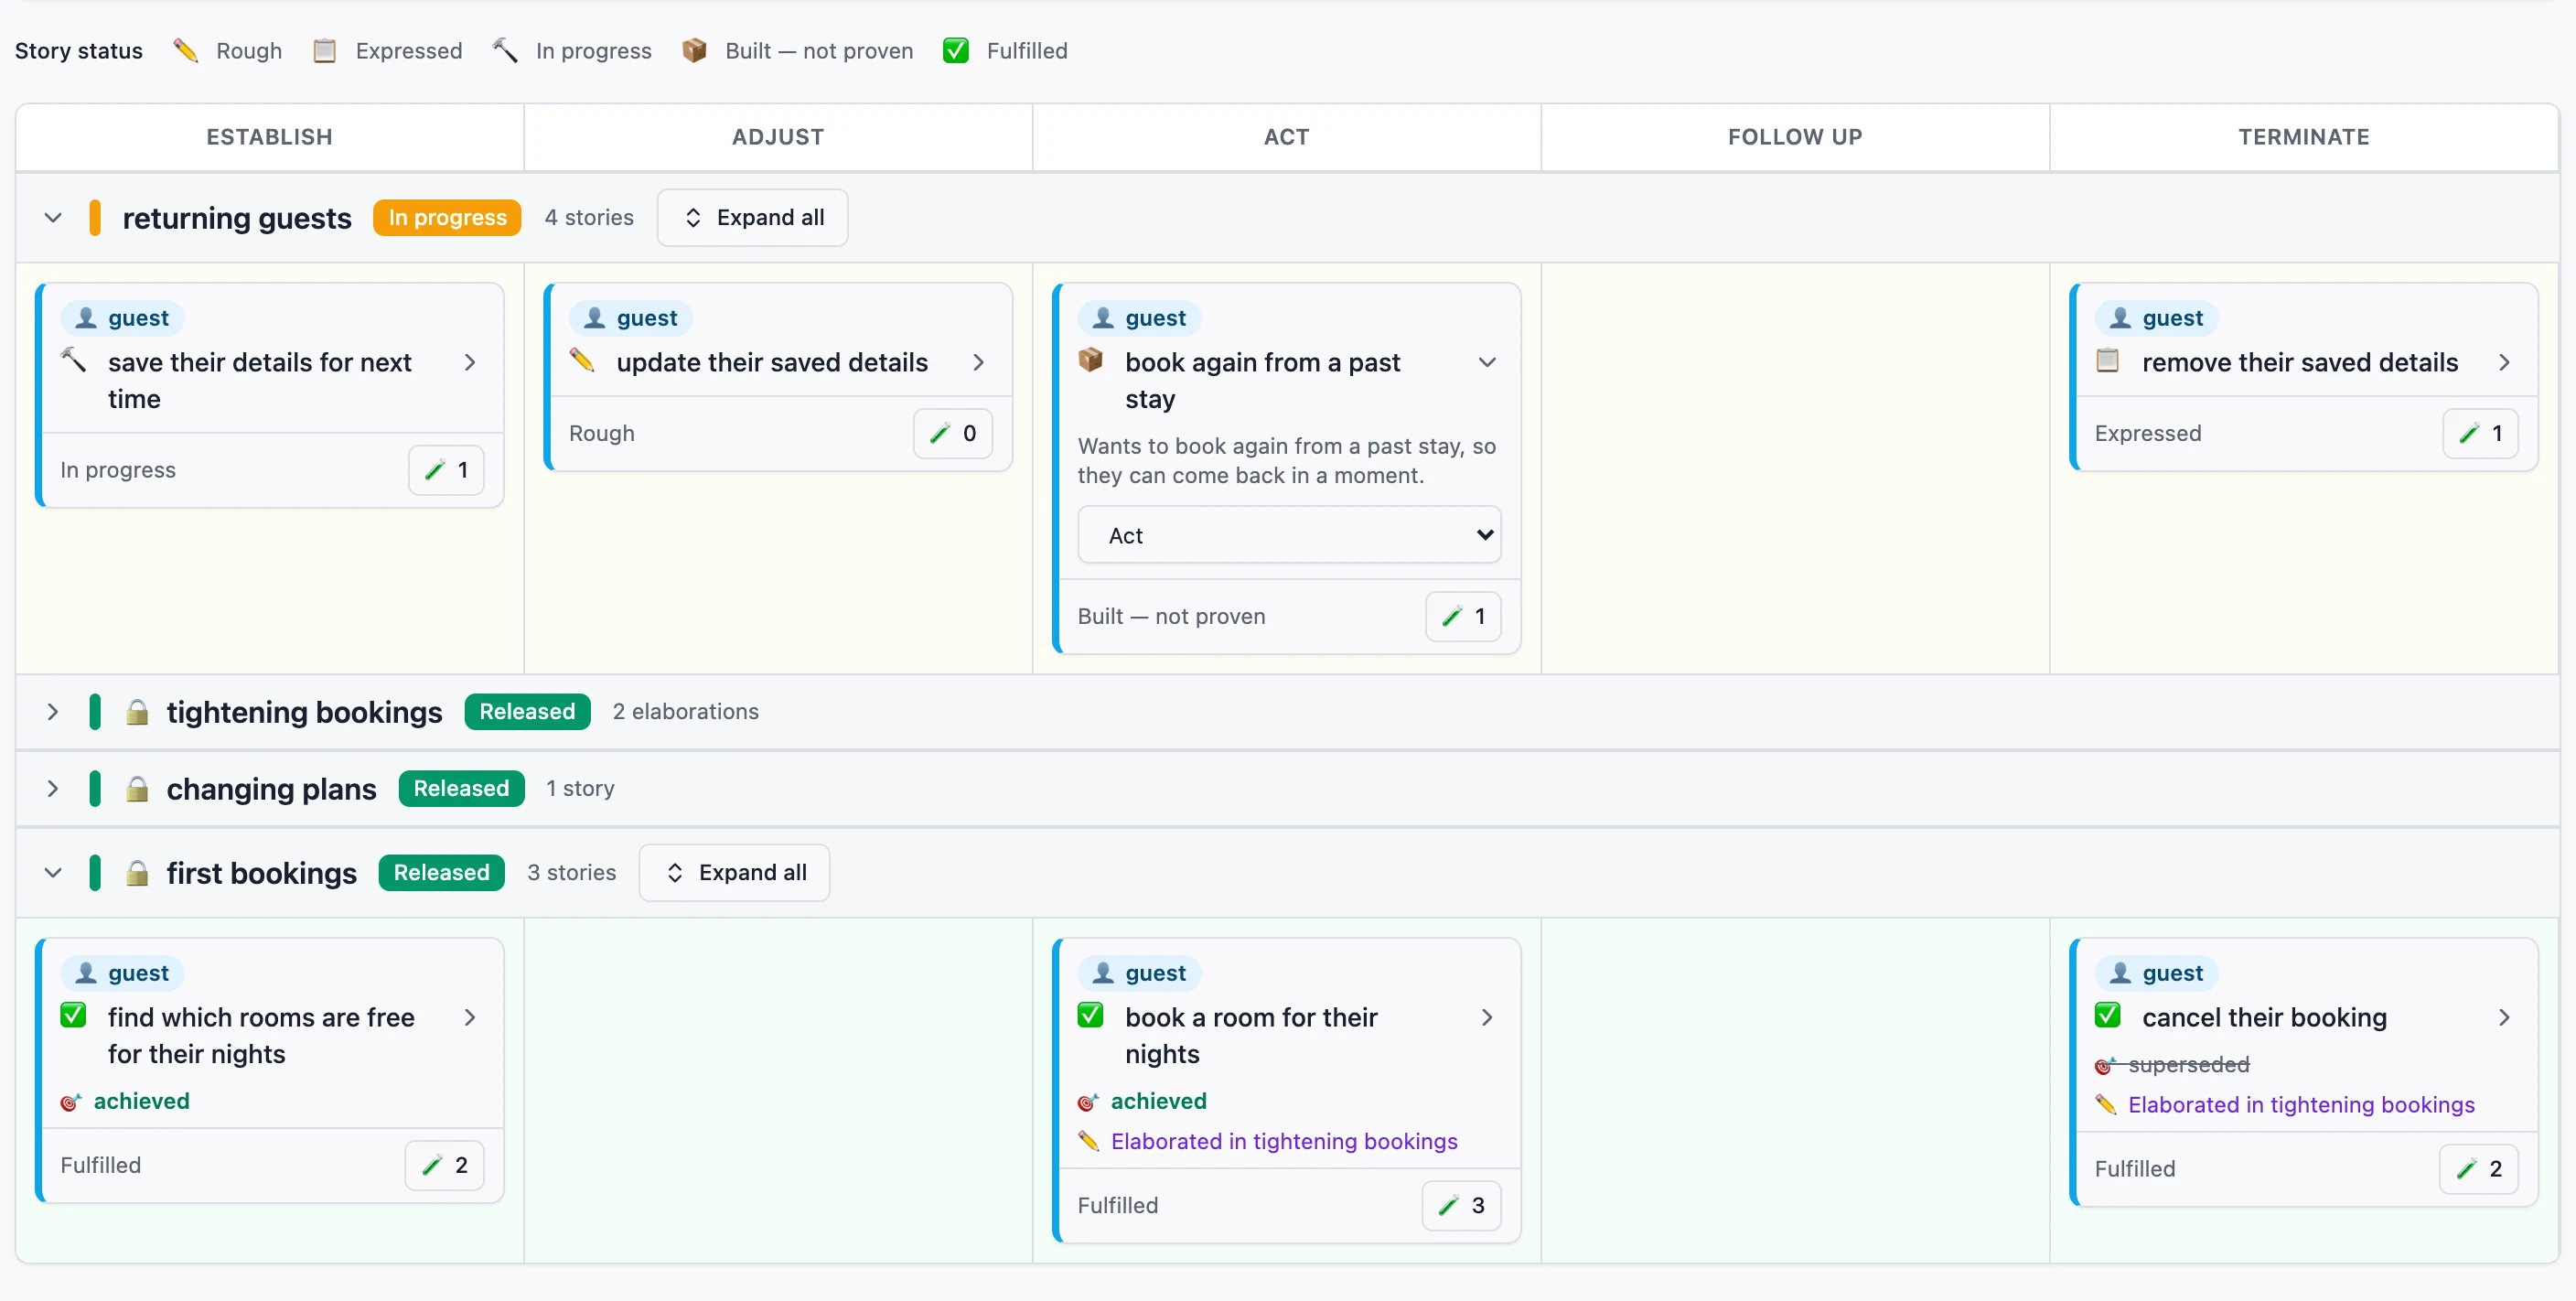Click the Rough pencil icon in status legend
This screenshot has height=1301, width=2576.
point(186,50)
